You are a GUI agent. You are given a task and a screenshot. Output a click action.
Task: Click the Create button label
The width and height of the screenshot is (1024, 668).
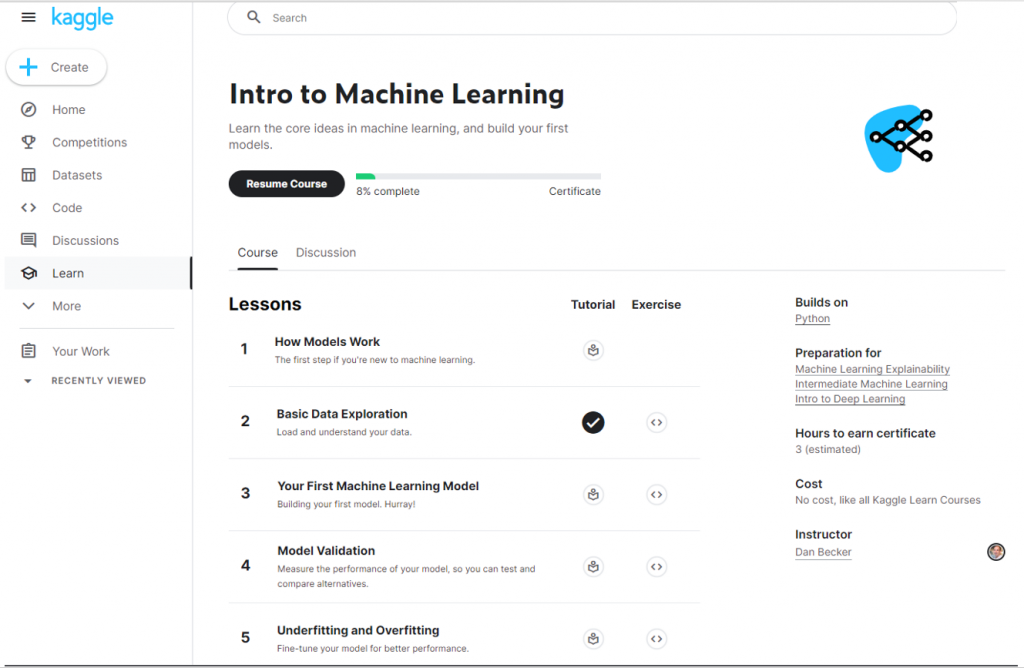(69, 67)
